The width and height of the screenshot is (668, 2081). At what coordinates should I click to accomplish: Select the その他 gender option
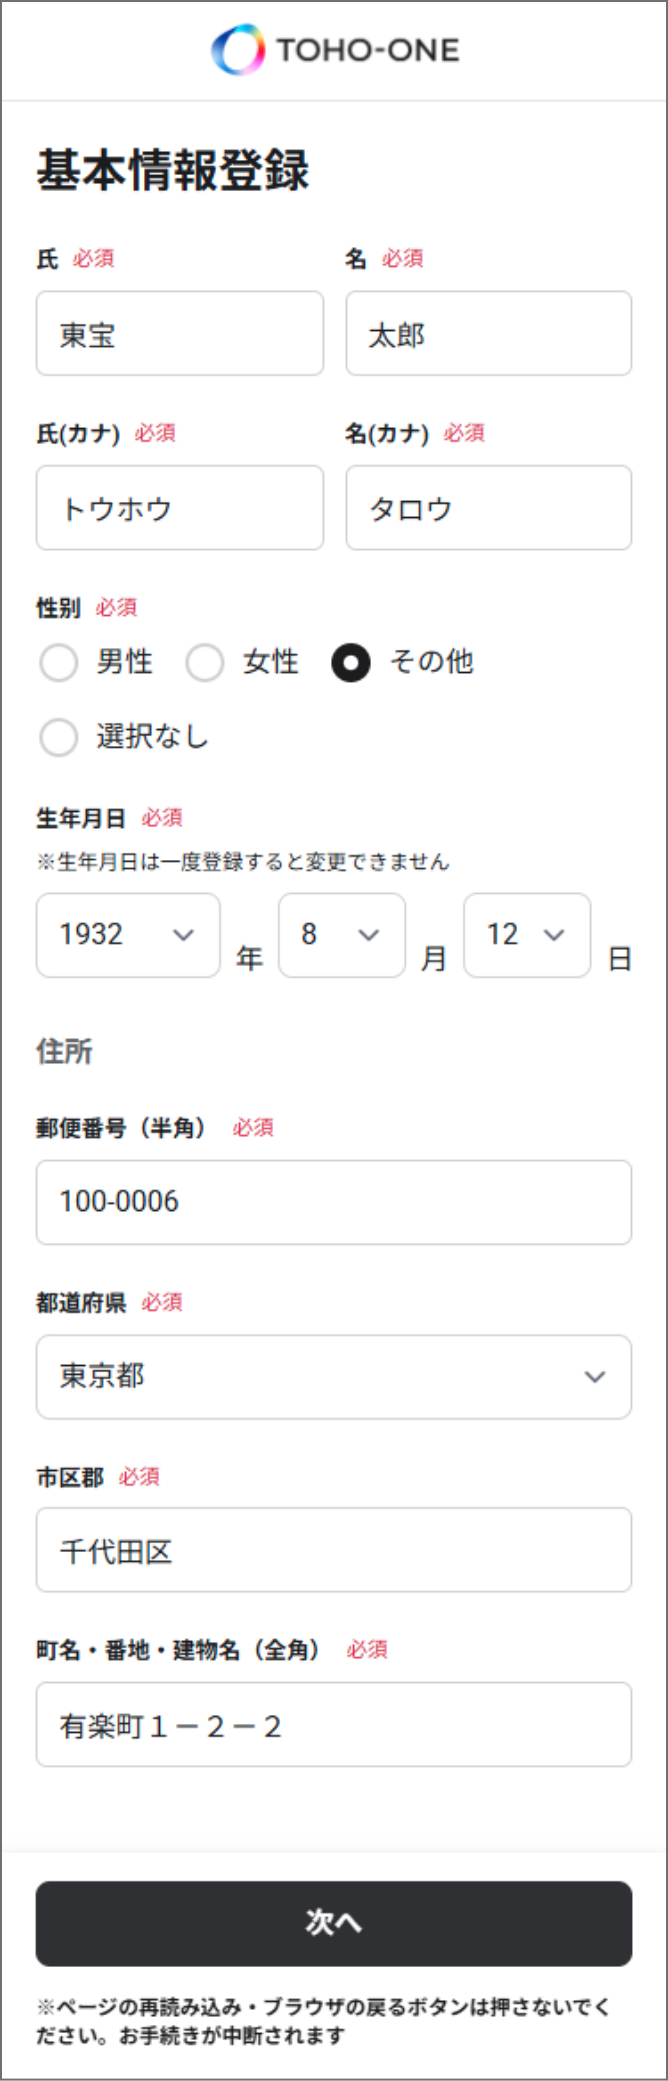tap(351, 662)
